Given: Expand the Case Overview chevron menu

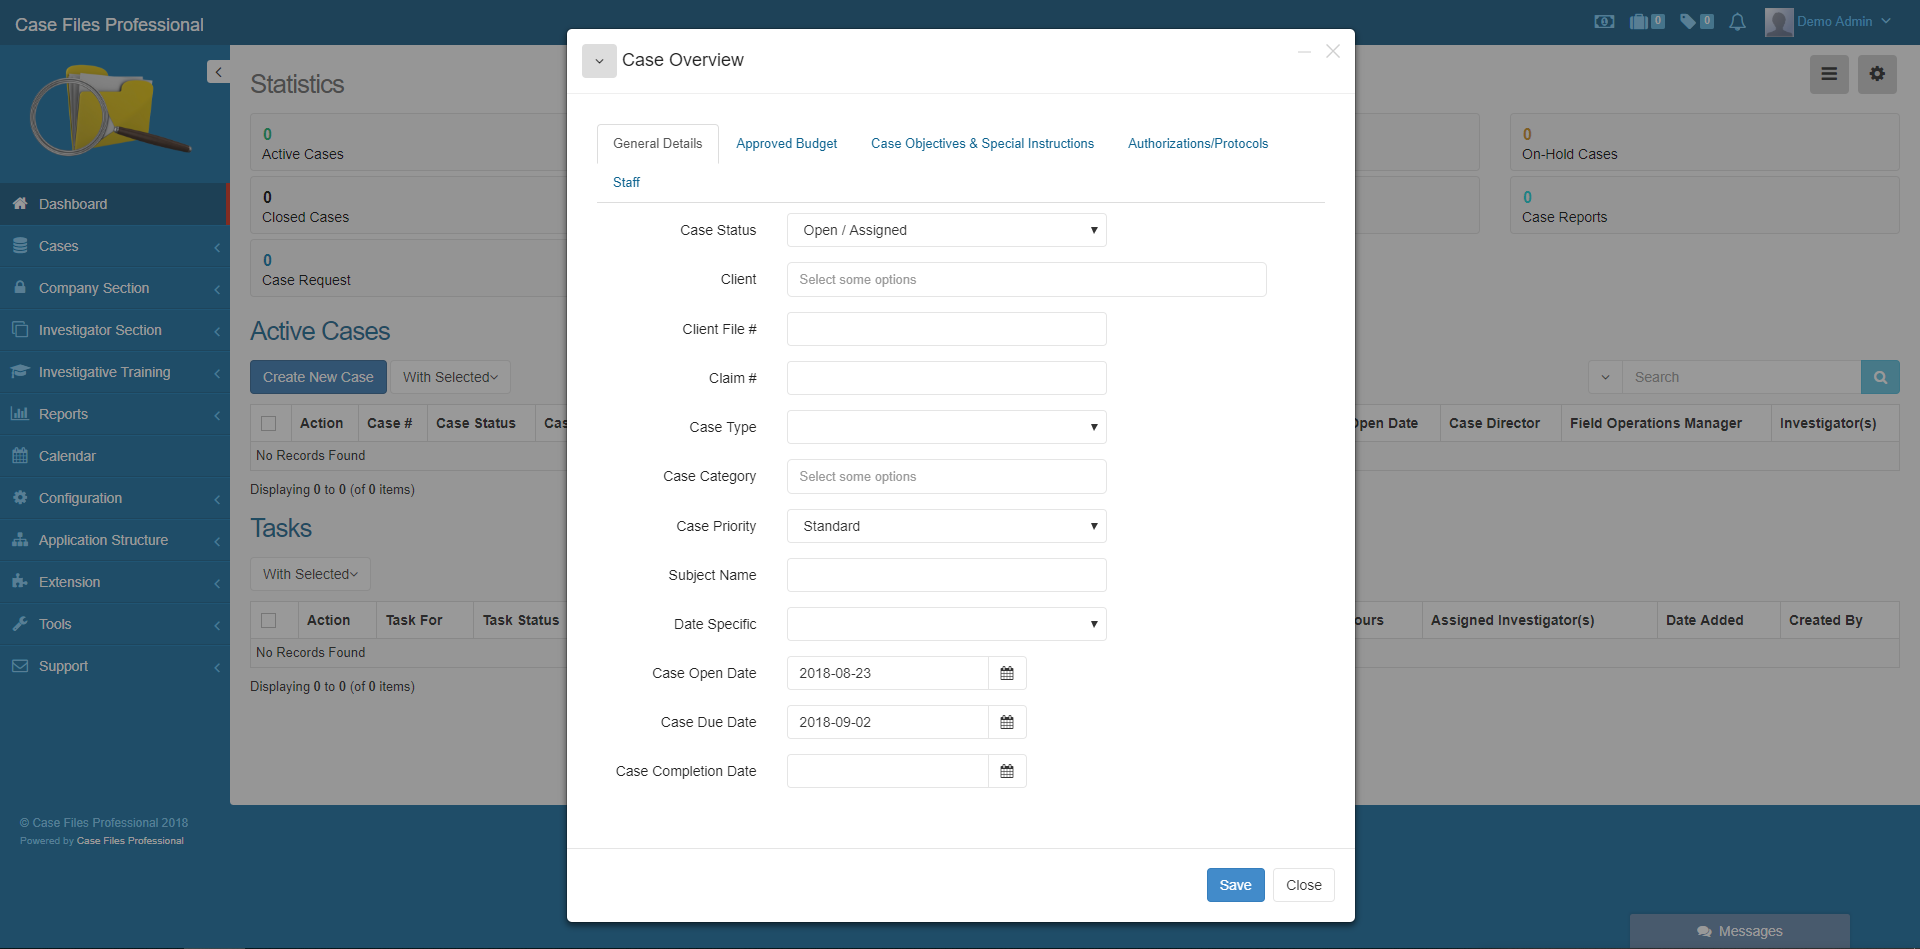Looking at the screenshot, I should (599, 61).
